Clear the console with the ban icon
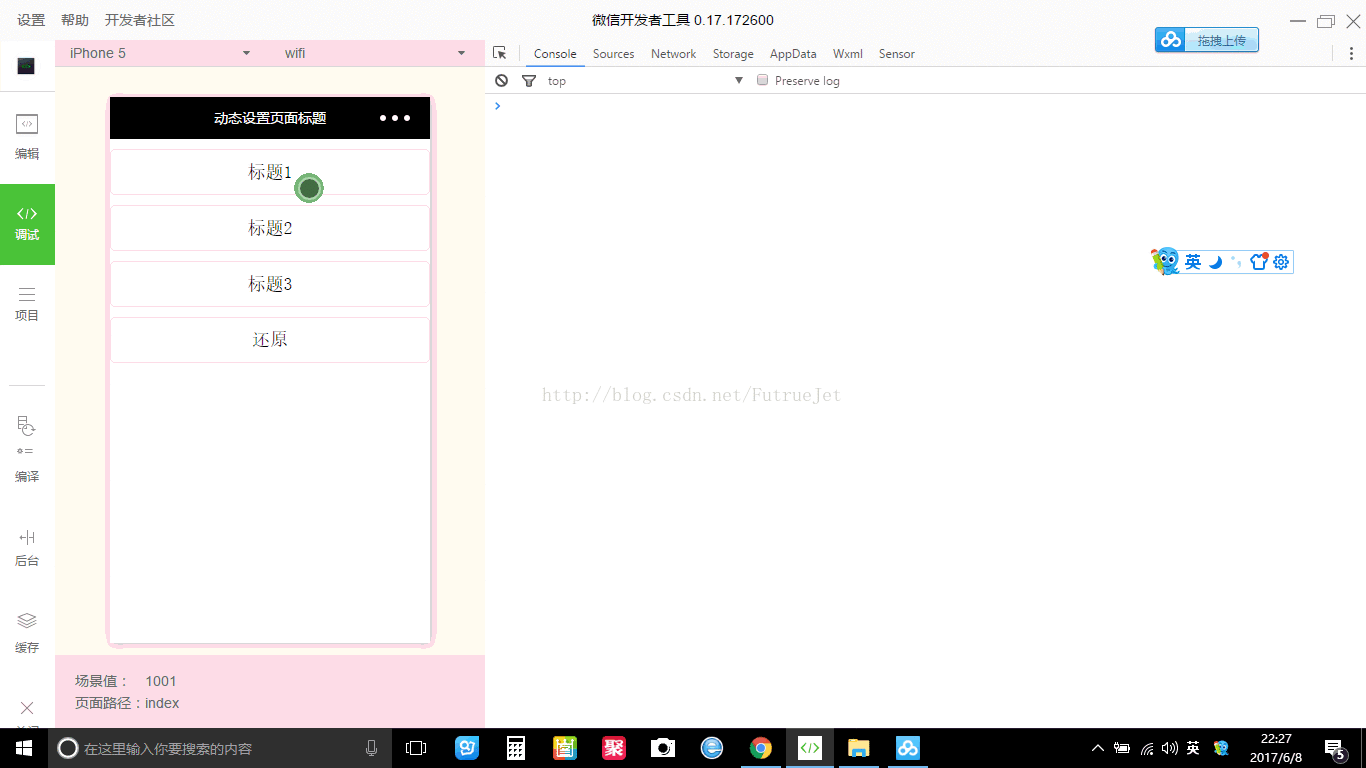This screenshot has width=1366, height=768. 502,81
